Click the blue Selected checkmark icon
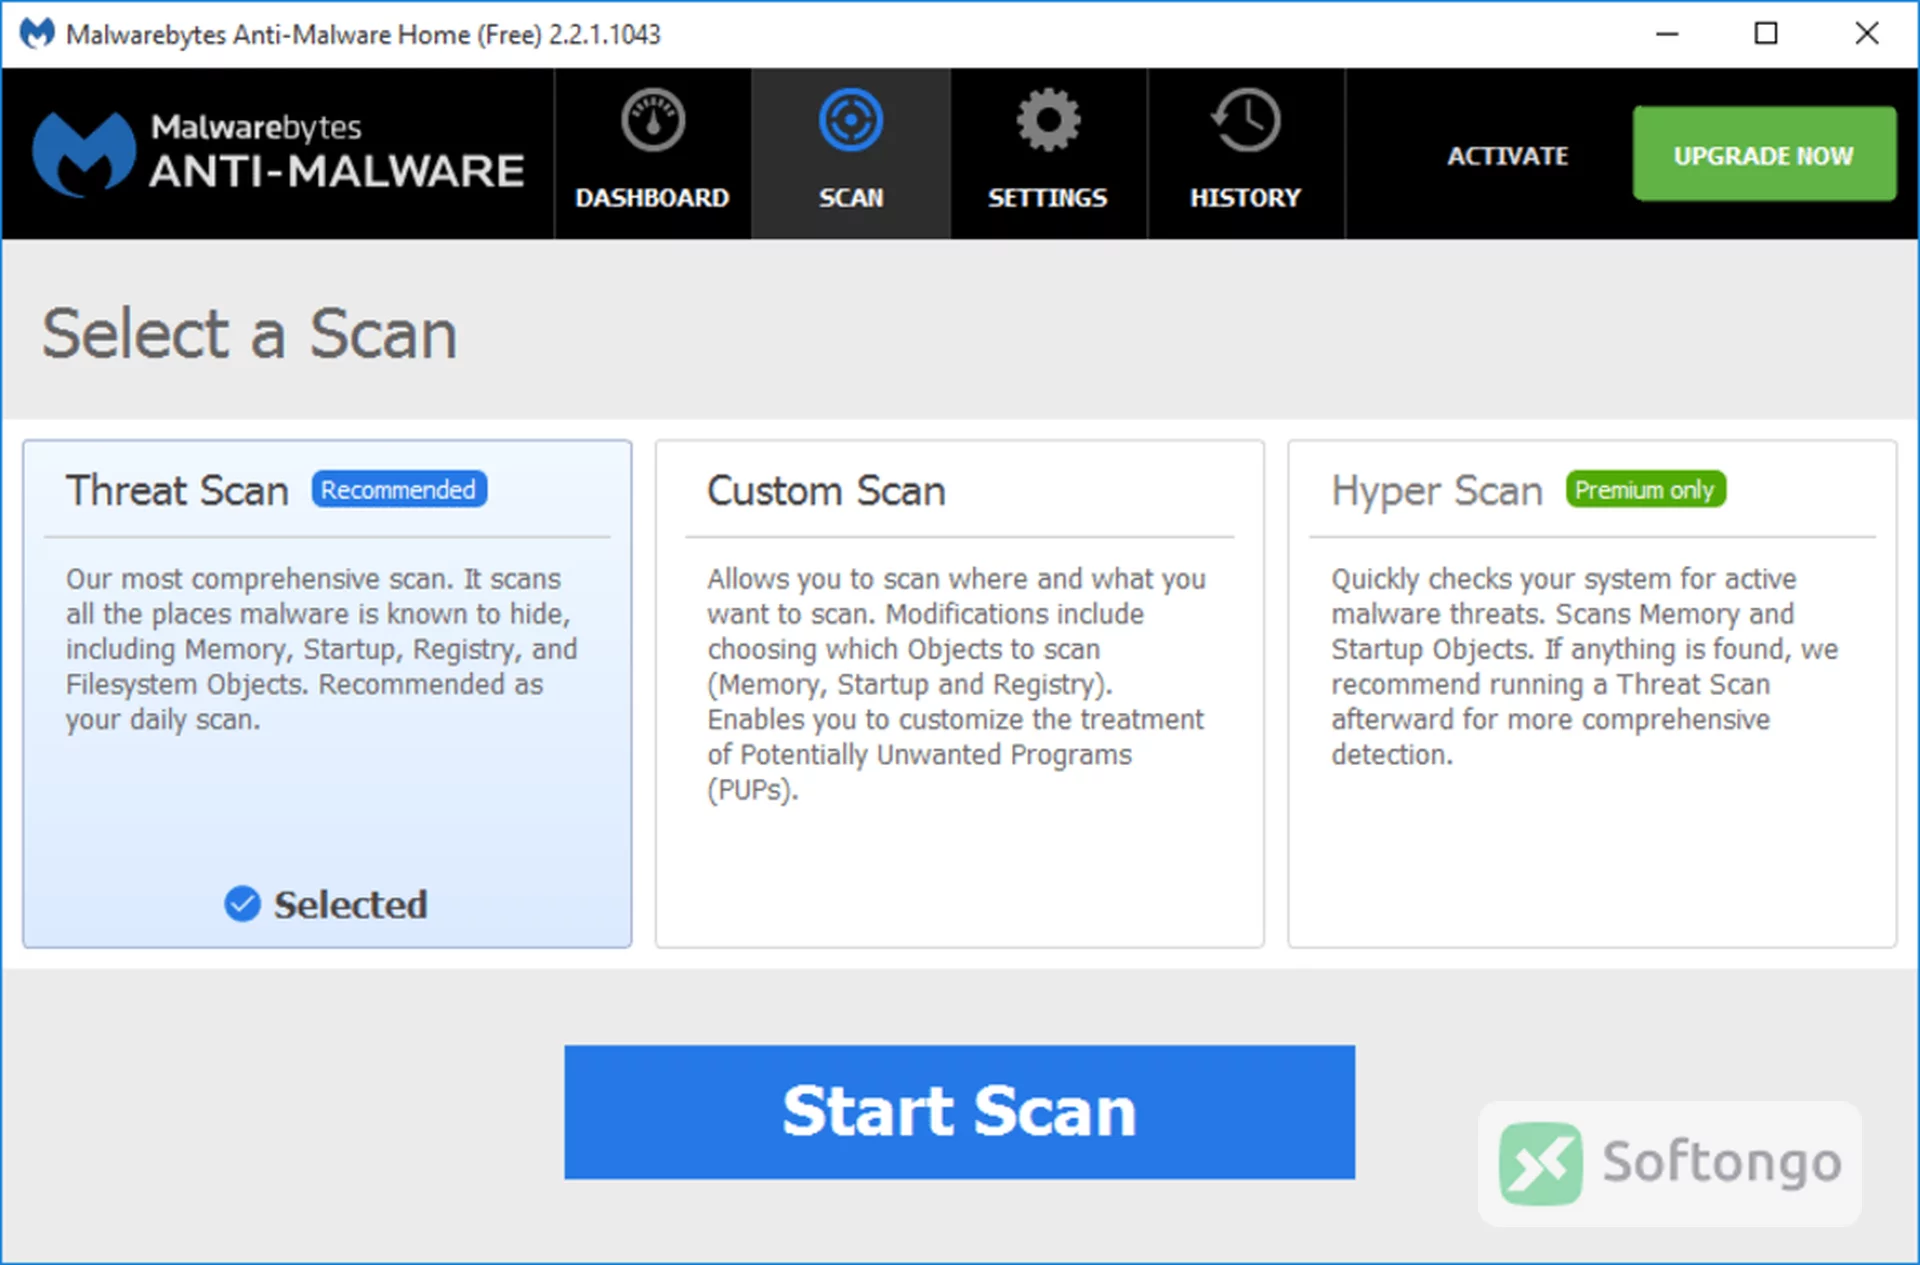The height and width of the screenshot is (1265, 1920). (x=242, y=904)
